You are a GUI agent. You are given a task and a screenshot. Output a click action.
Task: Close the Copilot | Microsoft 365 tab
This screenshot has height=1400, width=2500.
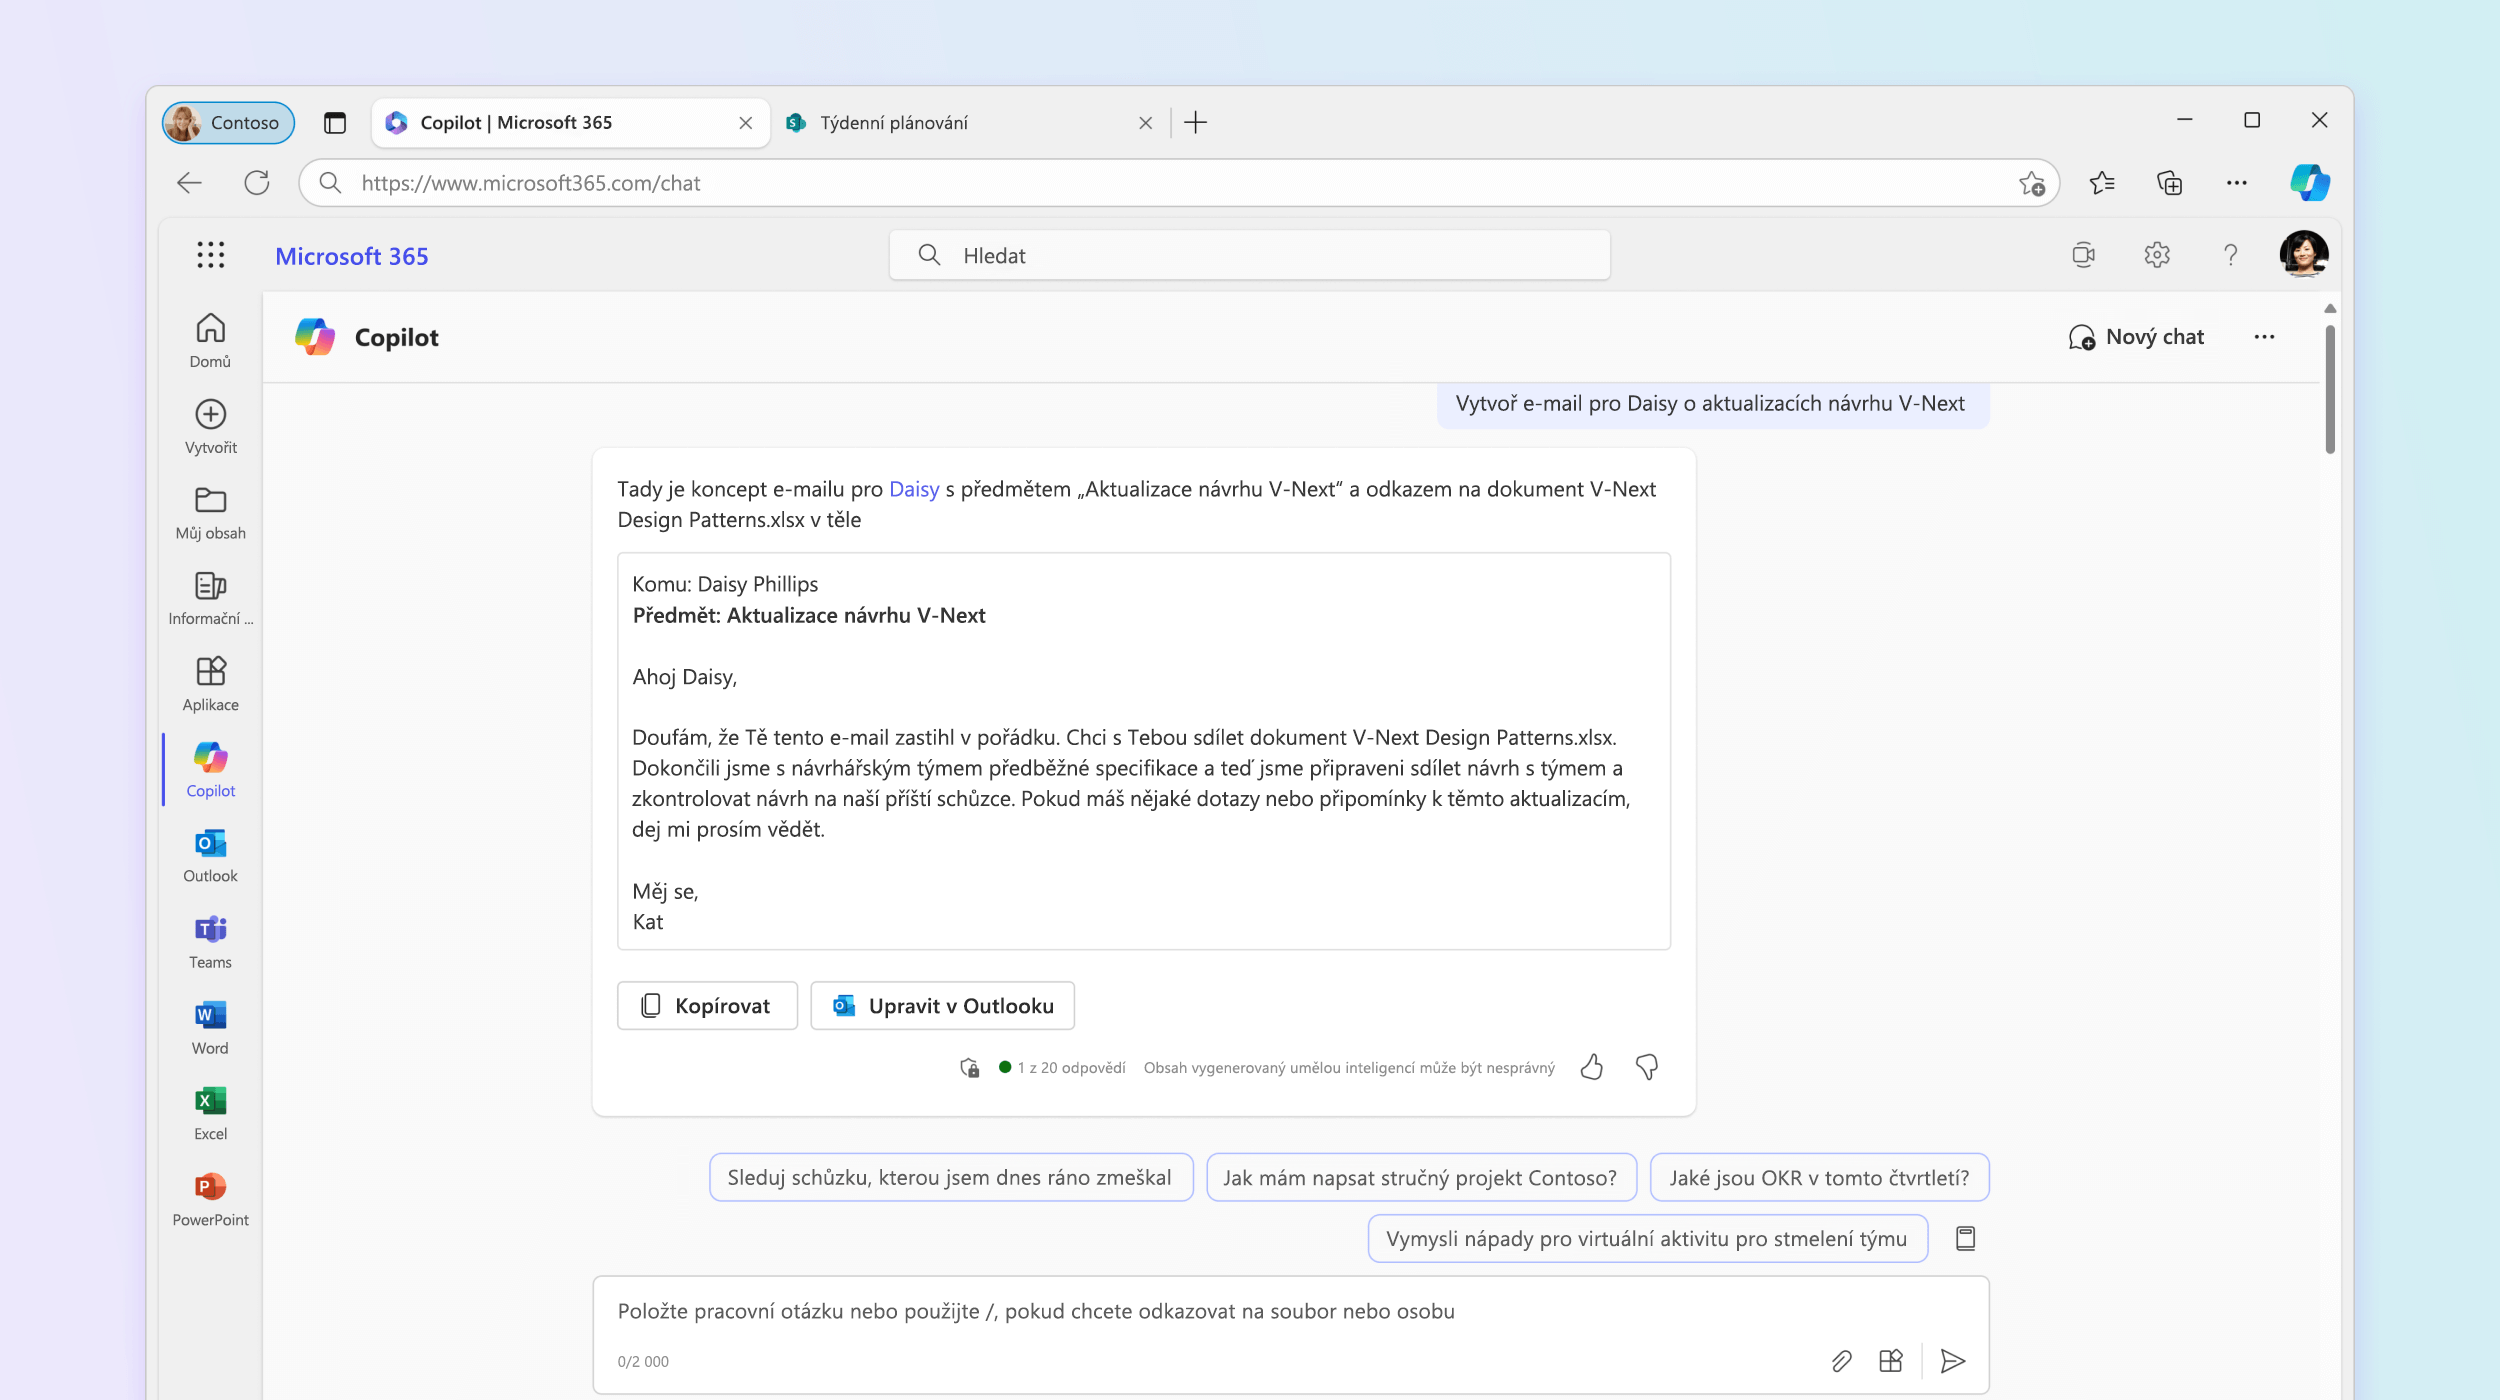coord(745,123)
